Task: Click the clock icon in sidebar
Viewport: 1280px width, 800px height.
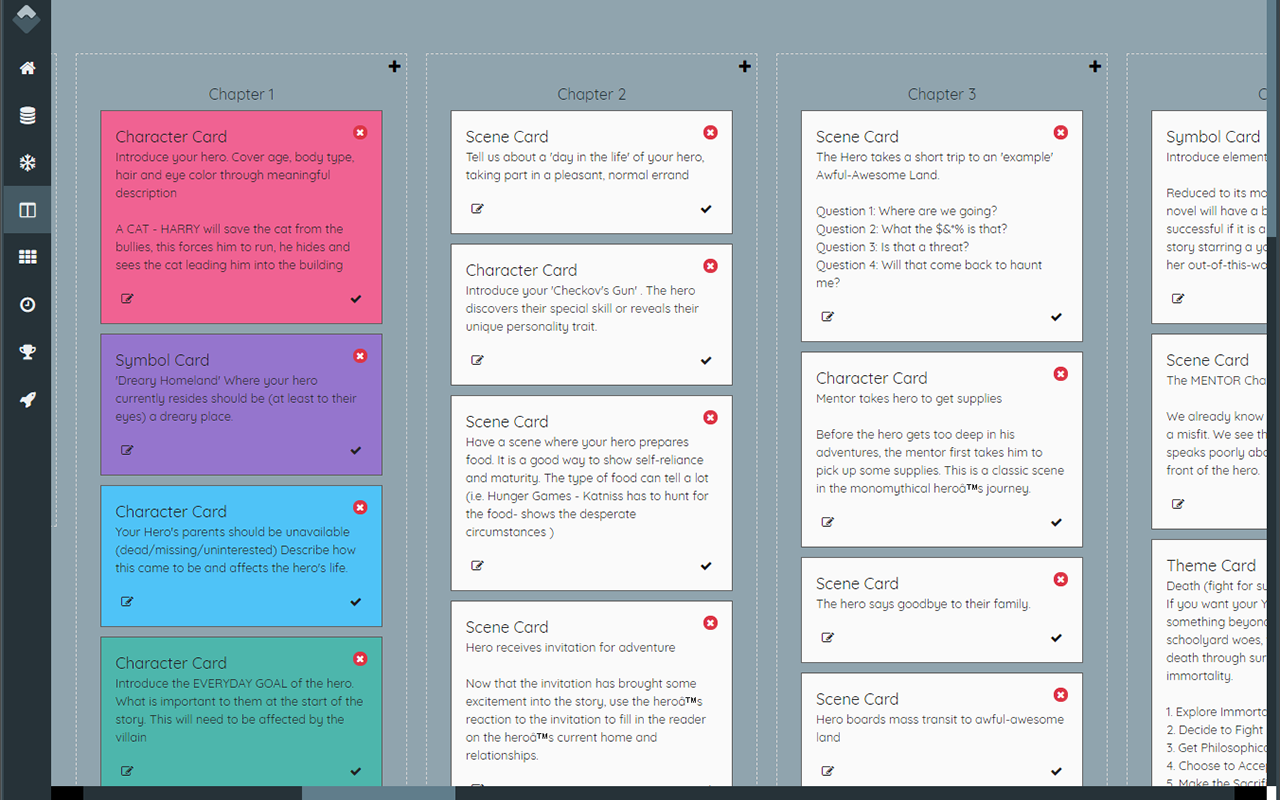Action: point(27,305)
